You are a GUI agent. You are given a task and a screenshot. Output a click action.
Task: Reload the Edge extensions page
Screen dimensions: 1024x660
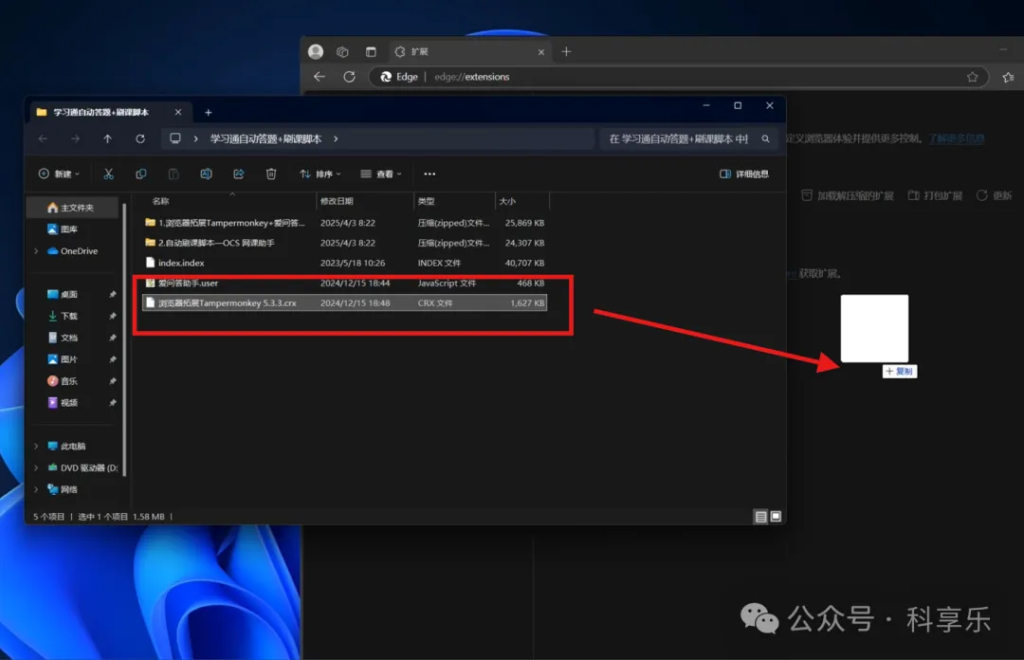(x=349, y=76)
